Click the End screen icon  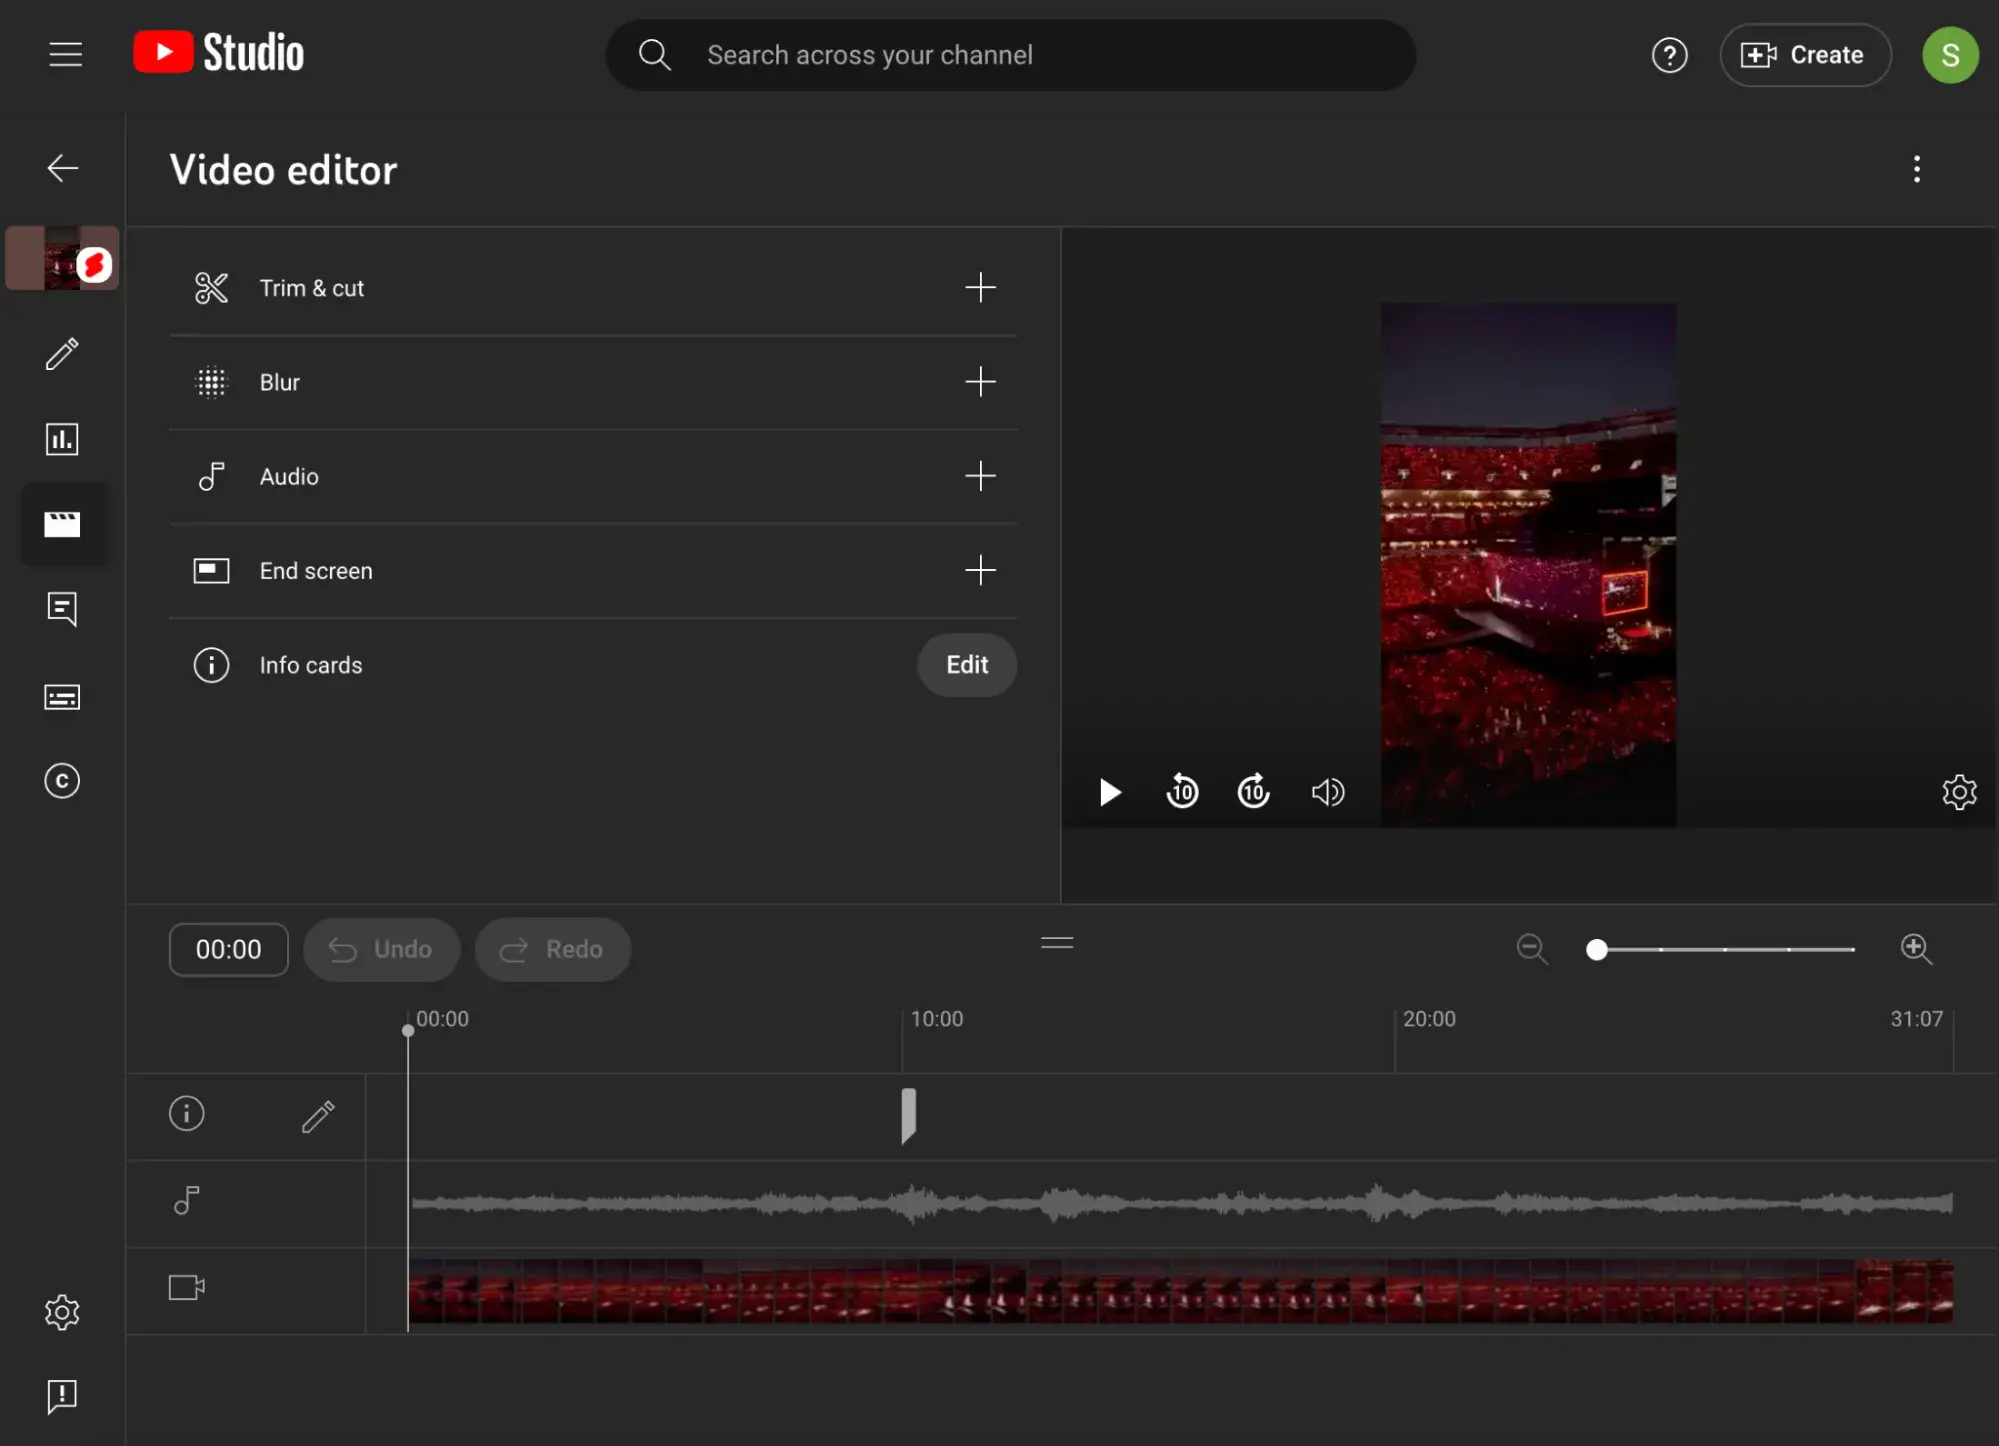(x=211, y=570)
